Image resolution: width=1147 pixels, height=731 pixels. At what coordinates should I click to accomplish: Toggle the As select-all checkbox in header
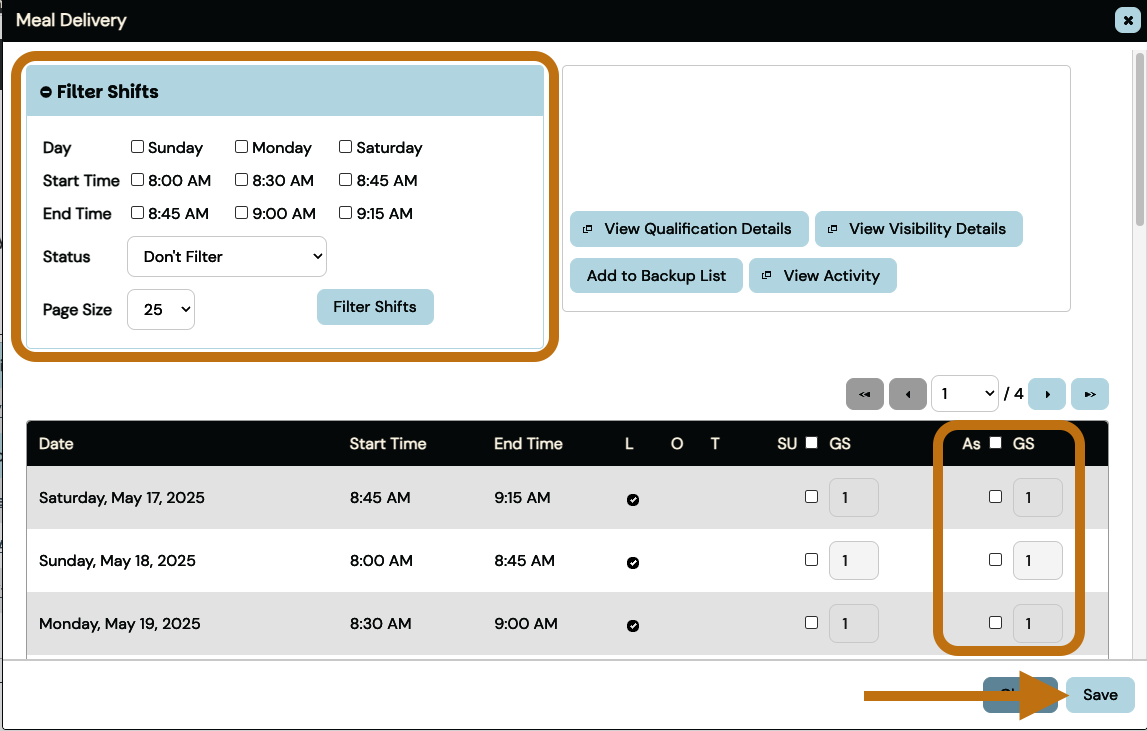pos(995,443)
